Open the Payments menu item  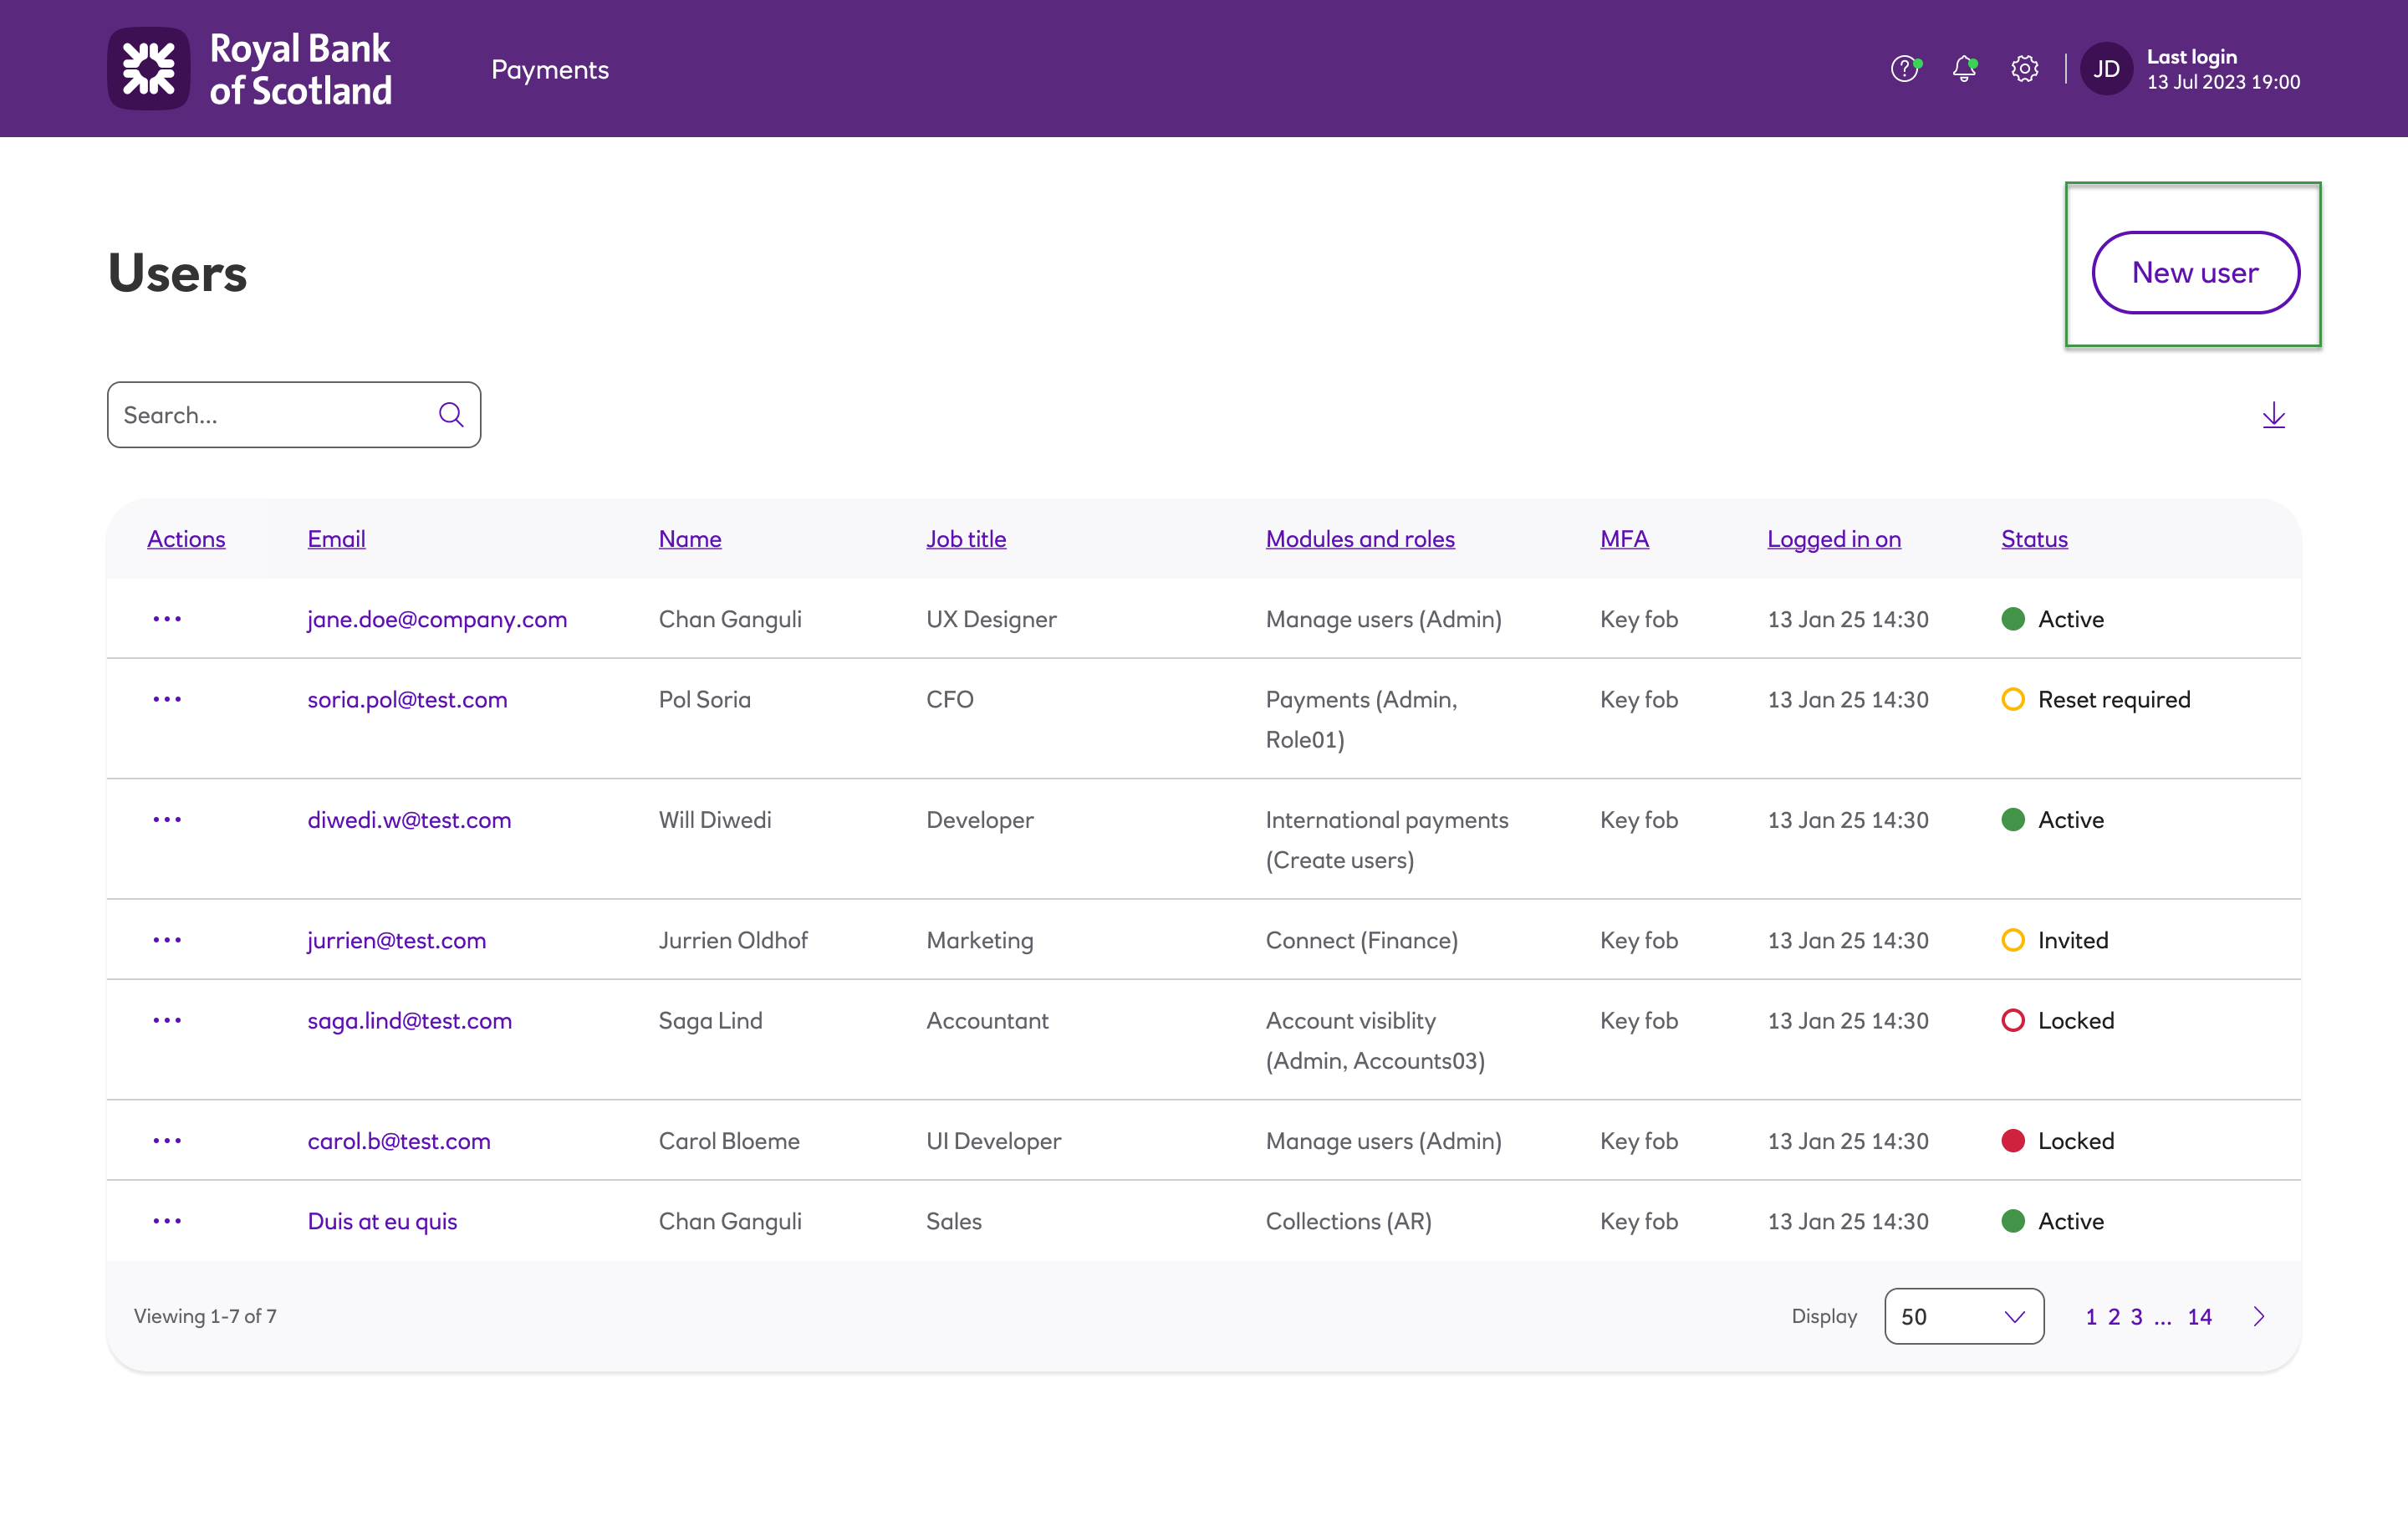(x=550, y=69)
